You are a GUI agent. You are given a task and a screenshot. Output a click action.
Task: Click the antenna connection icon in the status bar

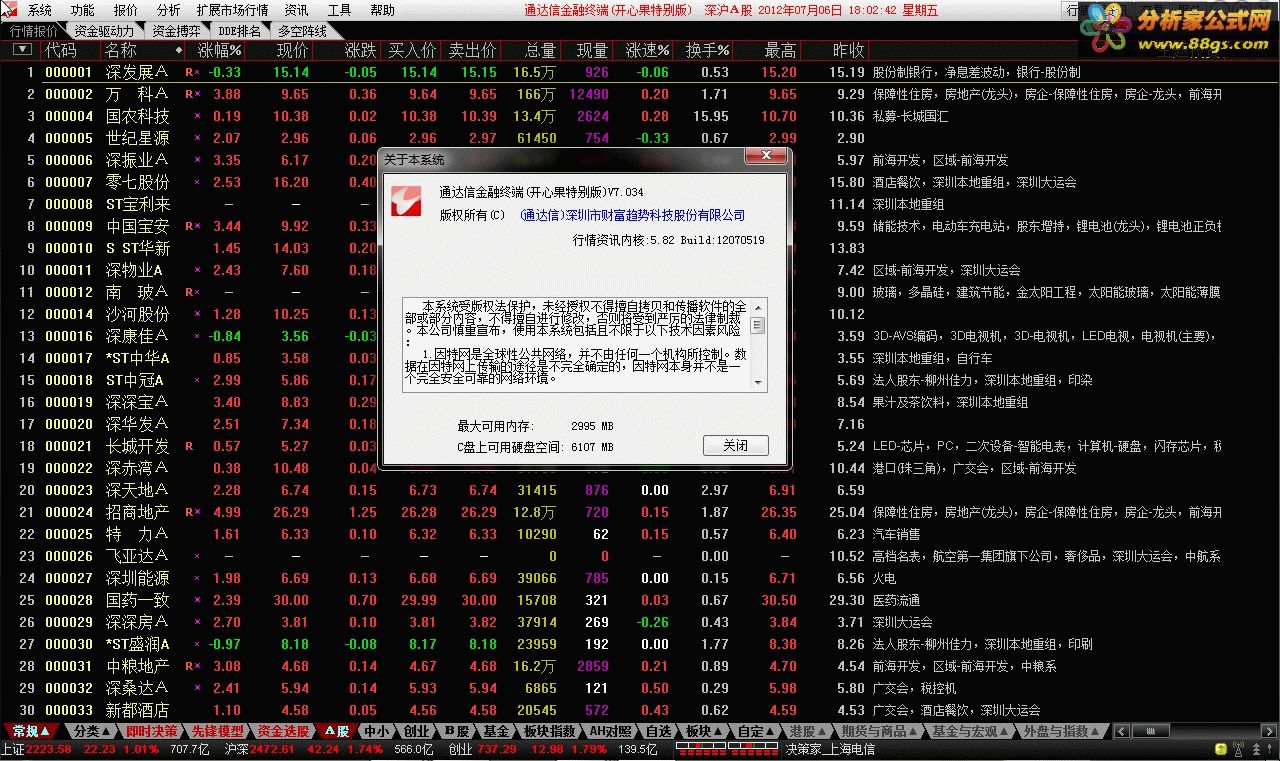[x=1237, y=749]
